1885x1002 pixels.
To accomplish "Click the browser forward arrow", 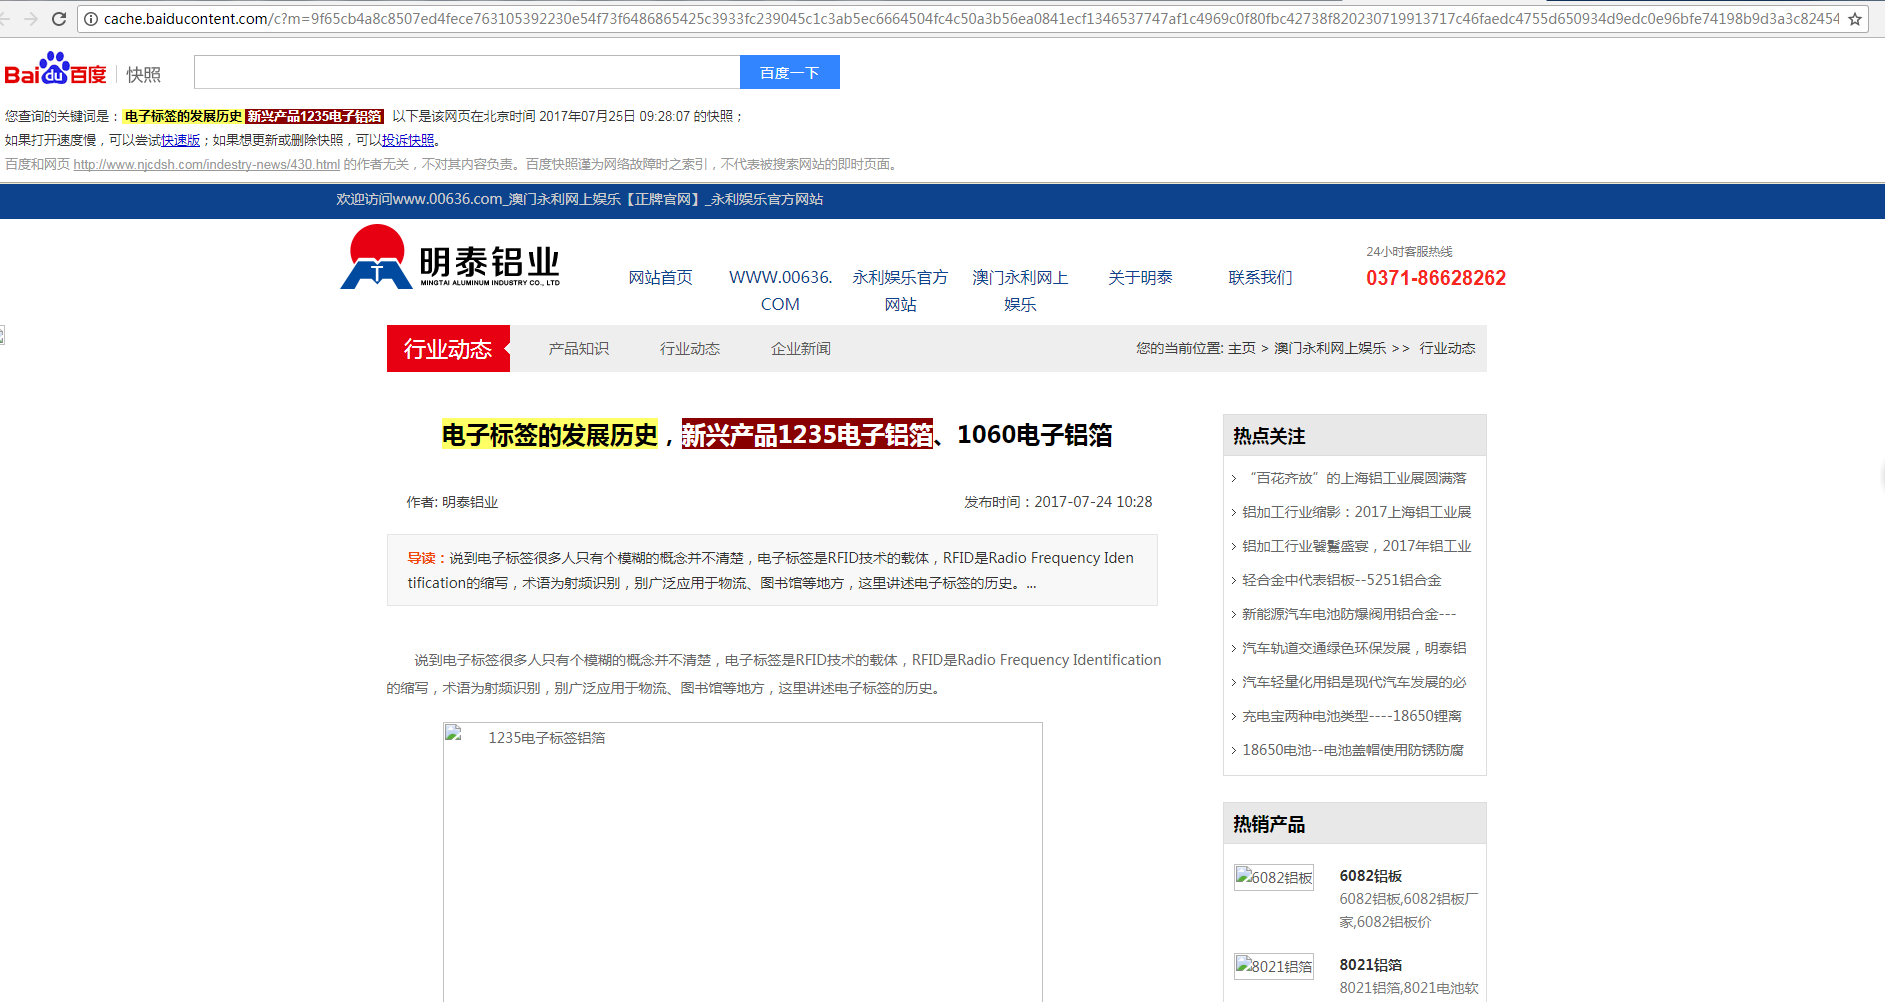I will (31, 19).
